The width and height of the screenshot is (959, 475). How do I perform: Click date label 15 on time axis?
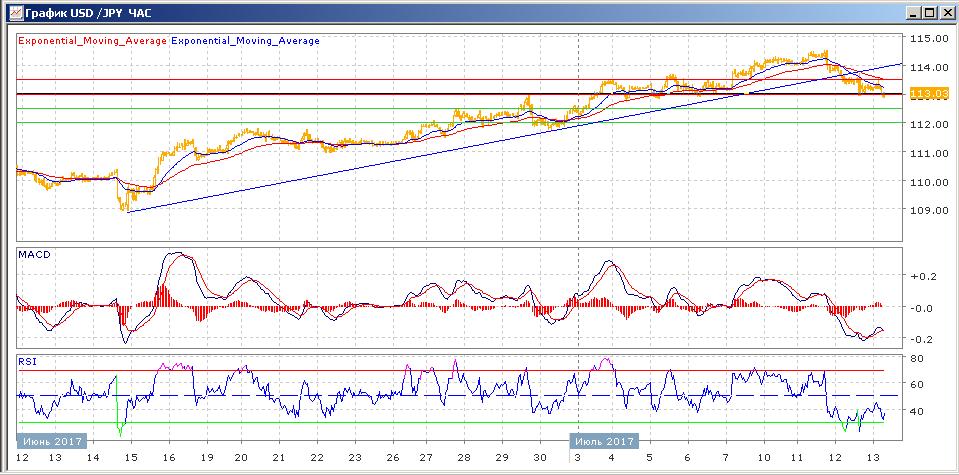[131, 458]
